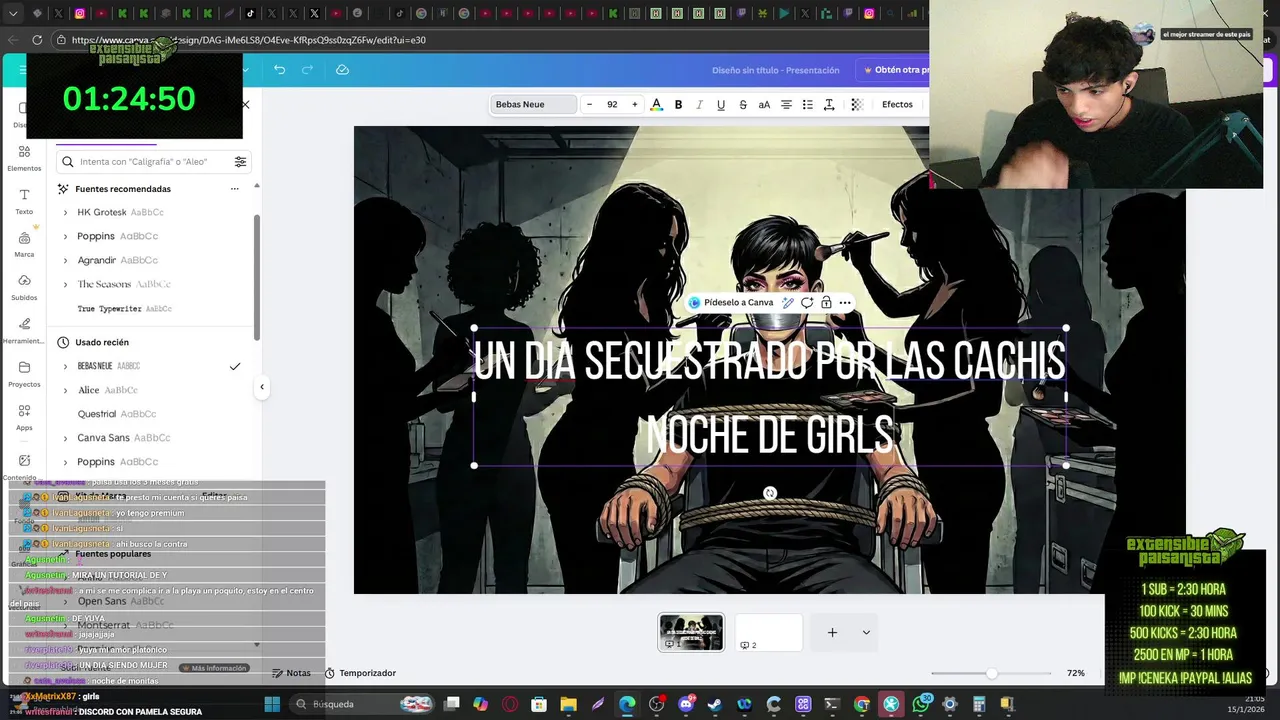The height and width of the screenshot is (720, 1280).
Task: Expand The Seasons font styles
Action: [66, 284]
